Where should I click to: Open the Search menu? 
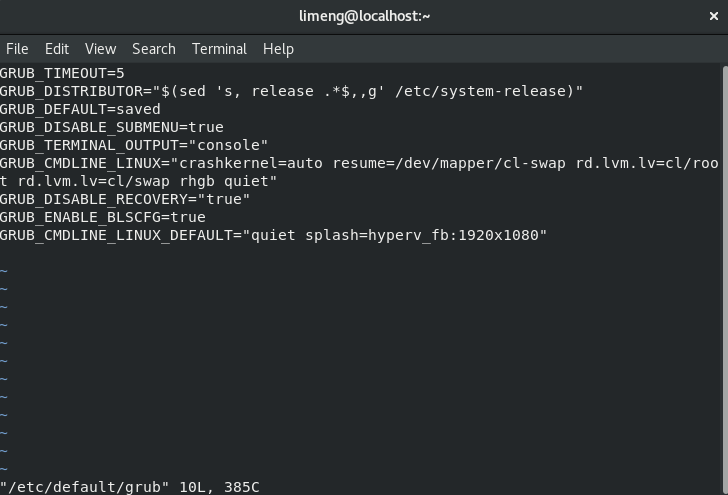point(153,48)
